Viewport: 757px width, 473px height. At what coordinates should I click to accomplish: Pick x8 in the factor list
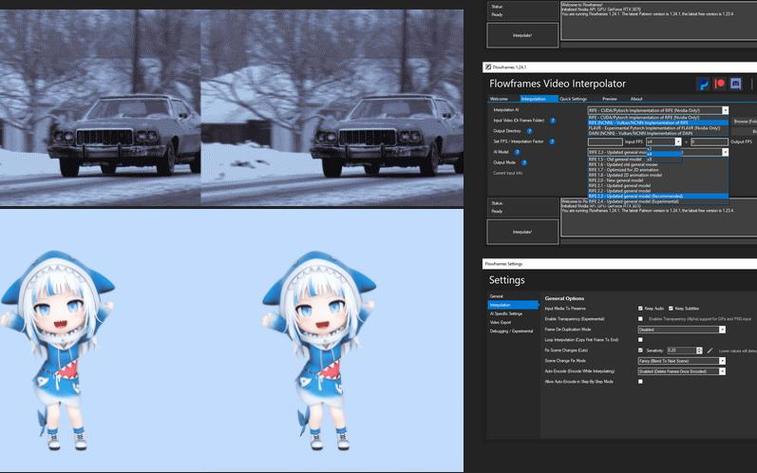click(x=664, y=159)
